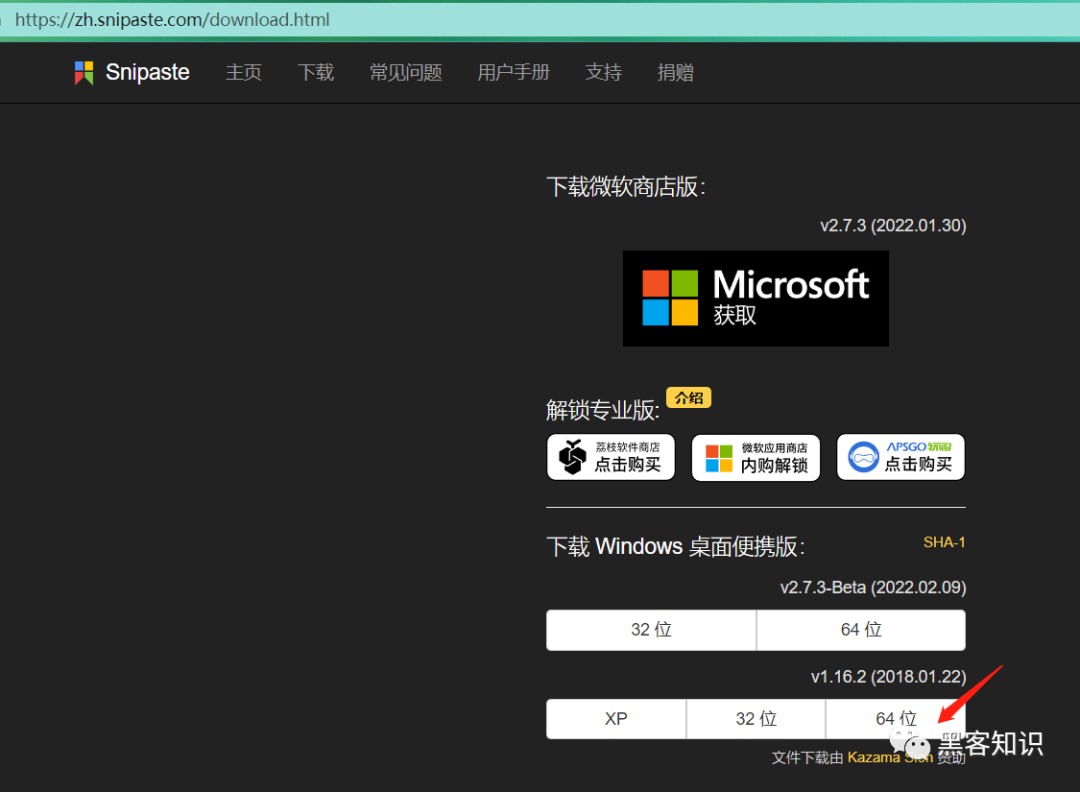Click the 下载 Windows 桌面便携版 heading
1080x792 pixels.
(676, 546)
